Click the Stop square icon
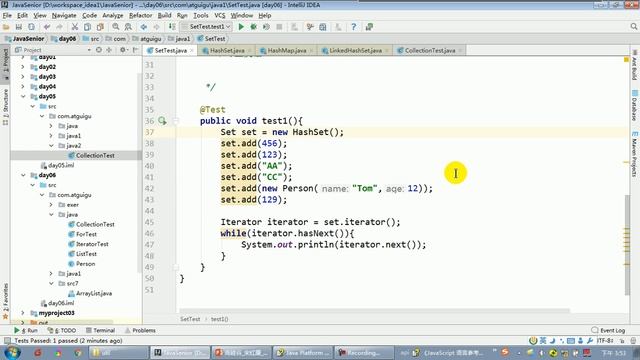The height and width of the screenshot is (360, 640). click(x=279, y=27)
